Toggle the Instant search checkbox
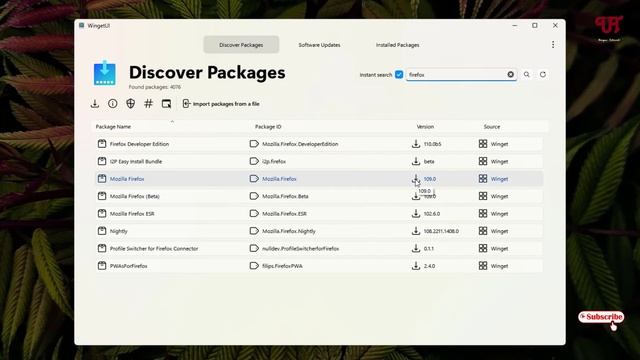Screen dimensions: 640x360 click(x=399, y=75)
